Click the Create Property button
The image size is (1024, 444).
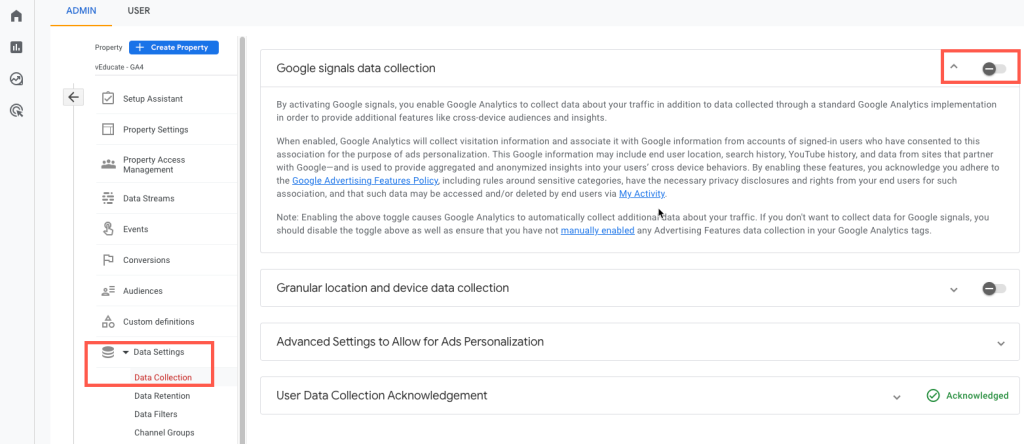pyautogui.click(x=174, y=47)
